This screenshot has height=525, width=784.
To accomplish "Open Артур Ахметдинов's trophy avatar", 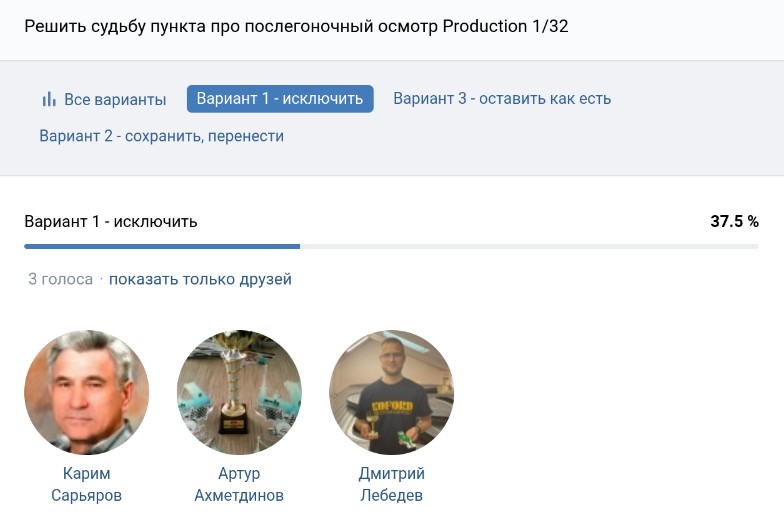I will [x=239, y=393].
